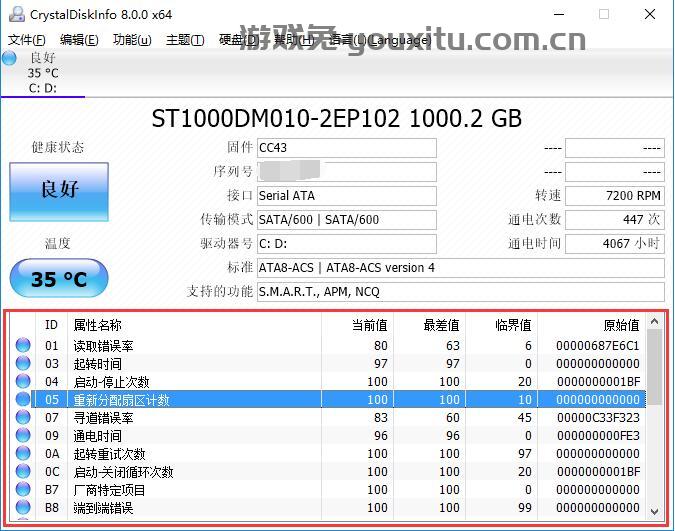This screenshot has width=675, height=531.
Task: Click status orb for attribute B7 厂商特定项目
Action: click(23, 490)
